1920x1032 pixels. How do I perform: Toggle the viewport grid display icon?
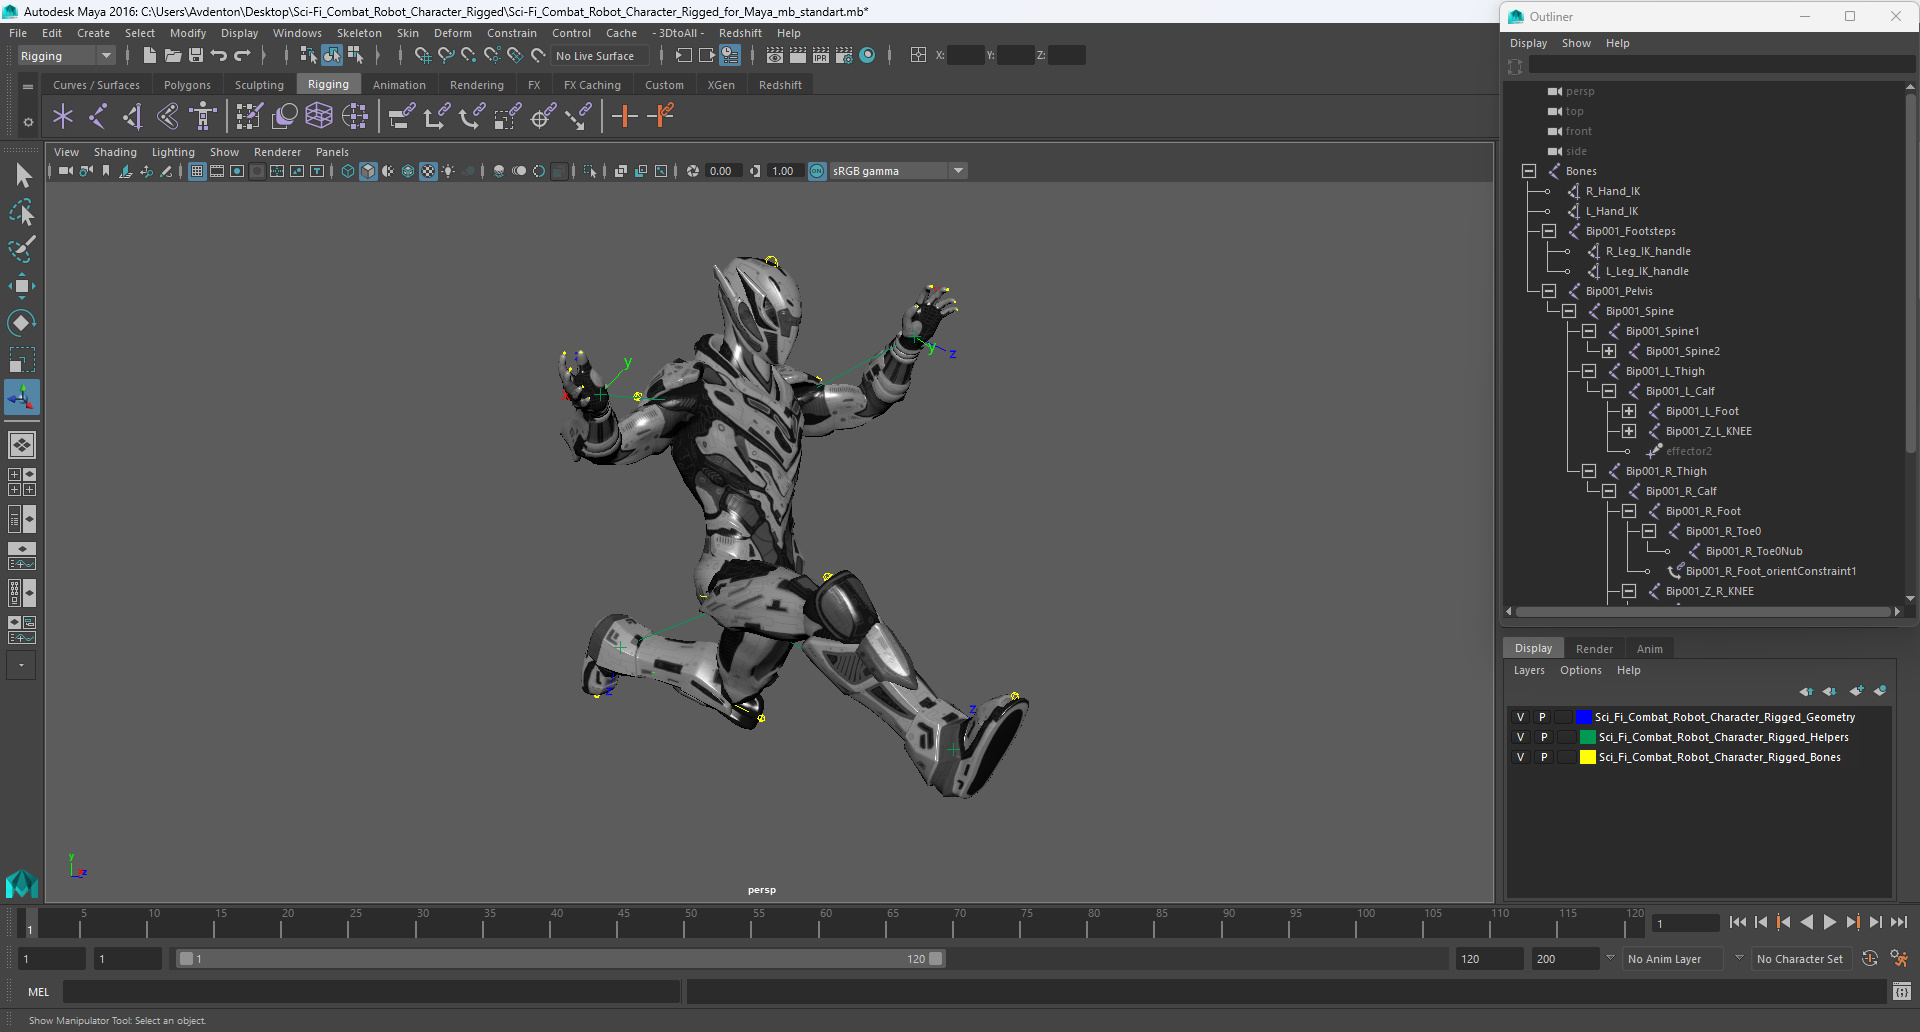coord(197,171)
